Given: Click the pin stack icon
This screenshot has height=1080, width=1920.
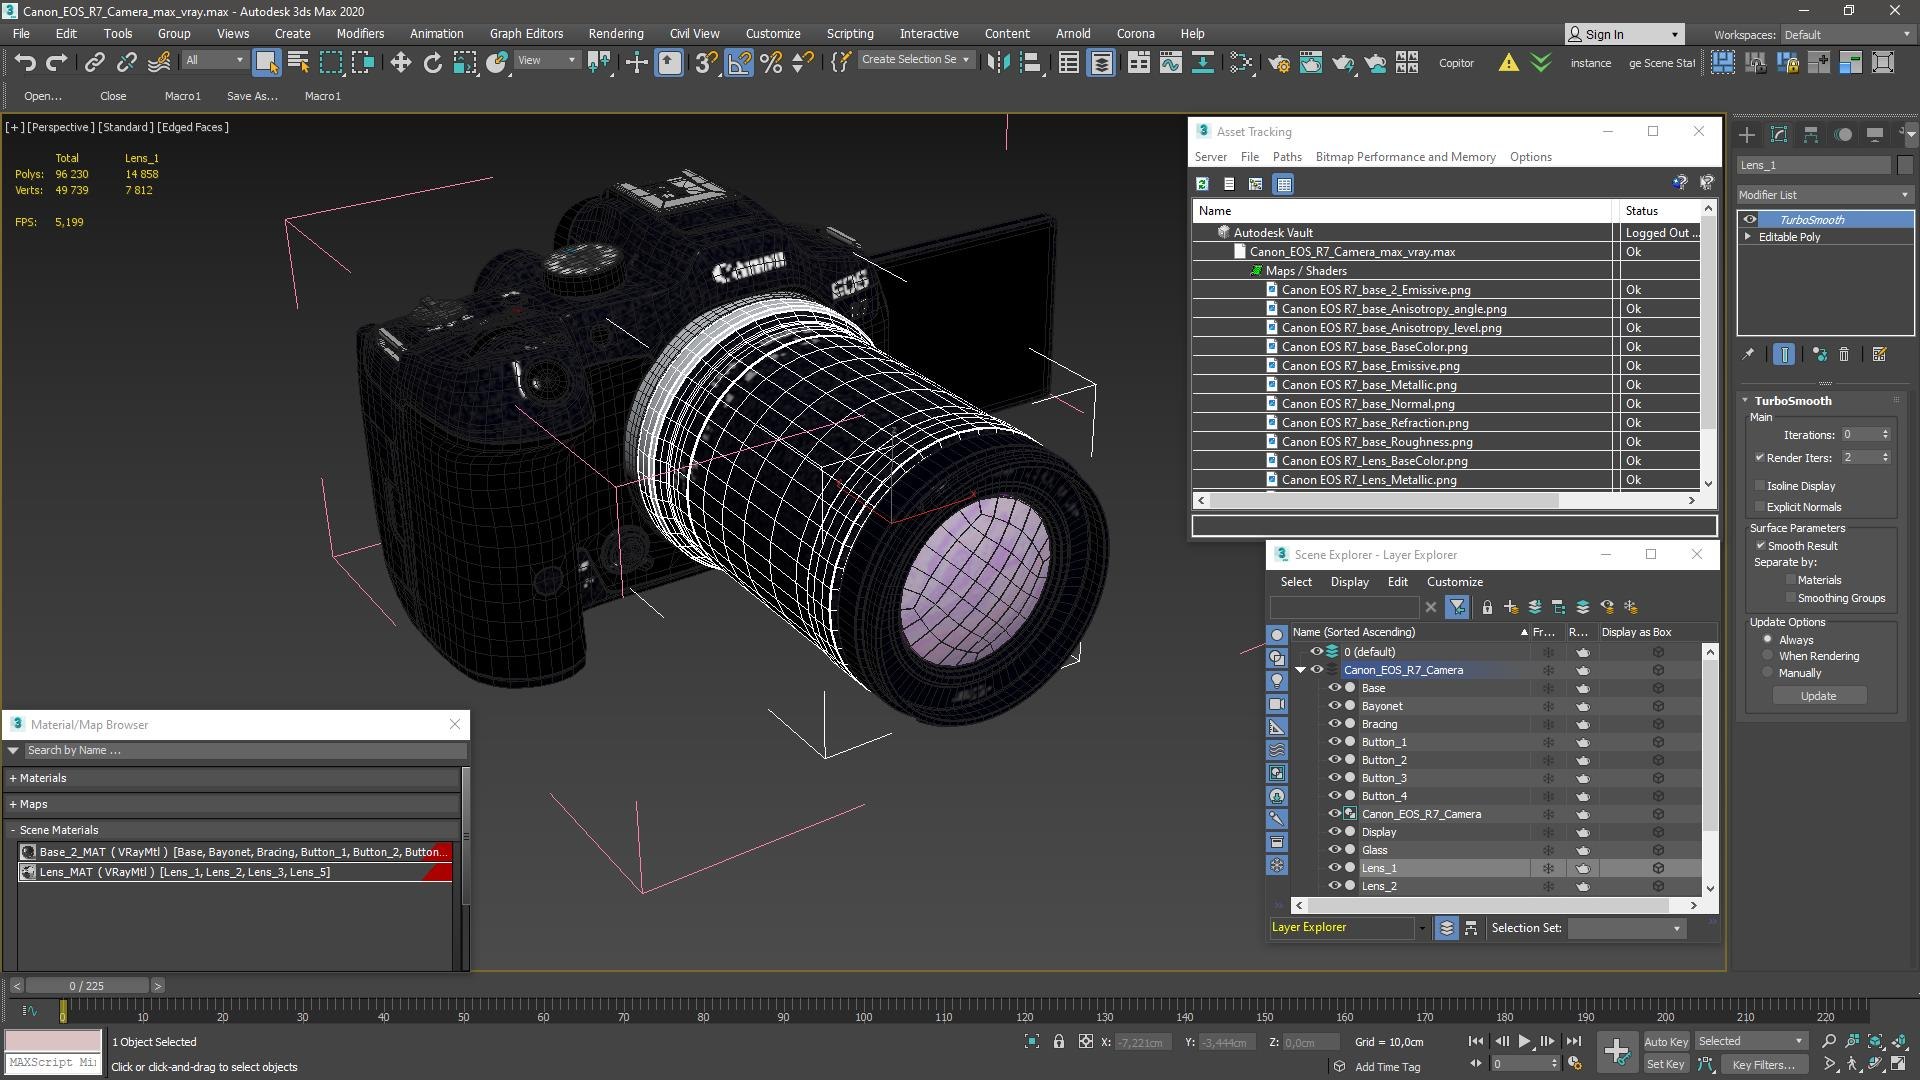Looking at the screenshot, I should [x=1748, y=354].
